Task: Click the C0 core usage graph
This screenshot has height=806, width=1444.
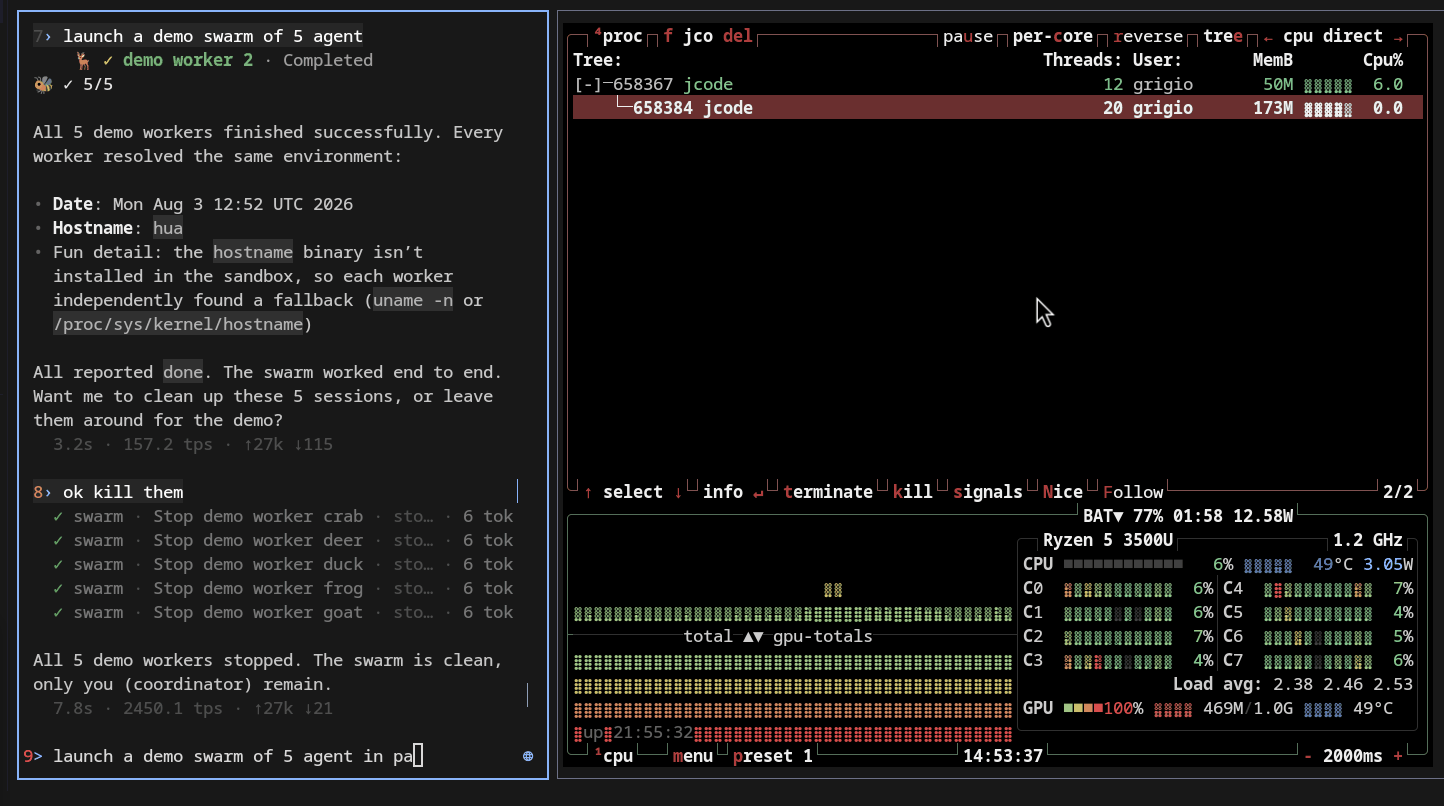Action: 1117,588
